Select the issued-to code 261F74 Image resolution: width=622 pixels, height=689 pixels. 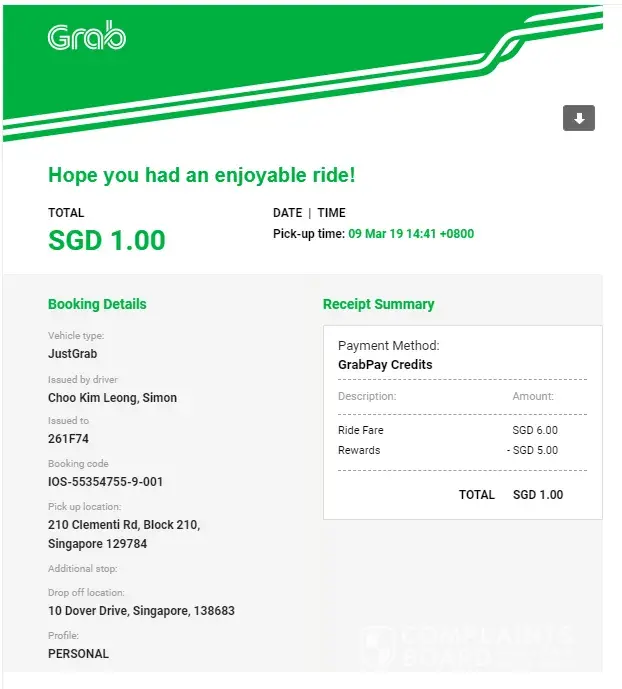click(x=69, y=439)
